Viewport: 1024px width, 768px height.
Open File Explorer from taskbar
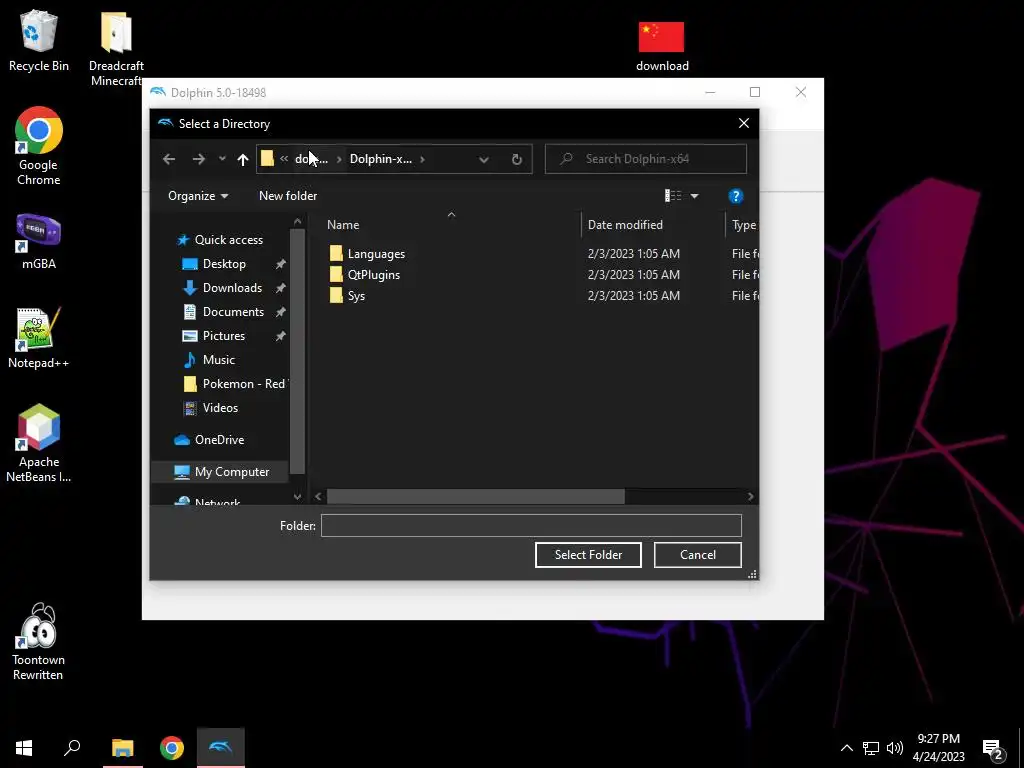123,748
